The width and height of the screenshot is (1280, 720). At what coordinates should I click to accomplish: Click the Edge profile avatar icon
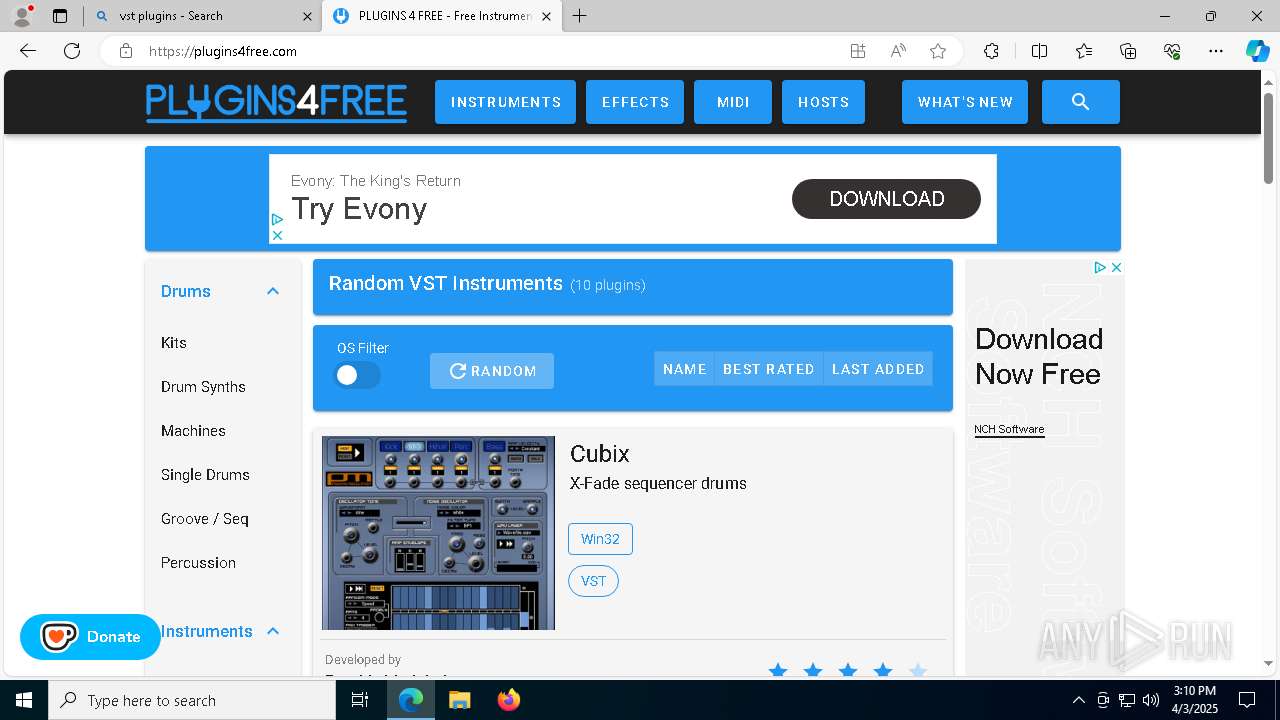tap(21, 16)
